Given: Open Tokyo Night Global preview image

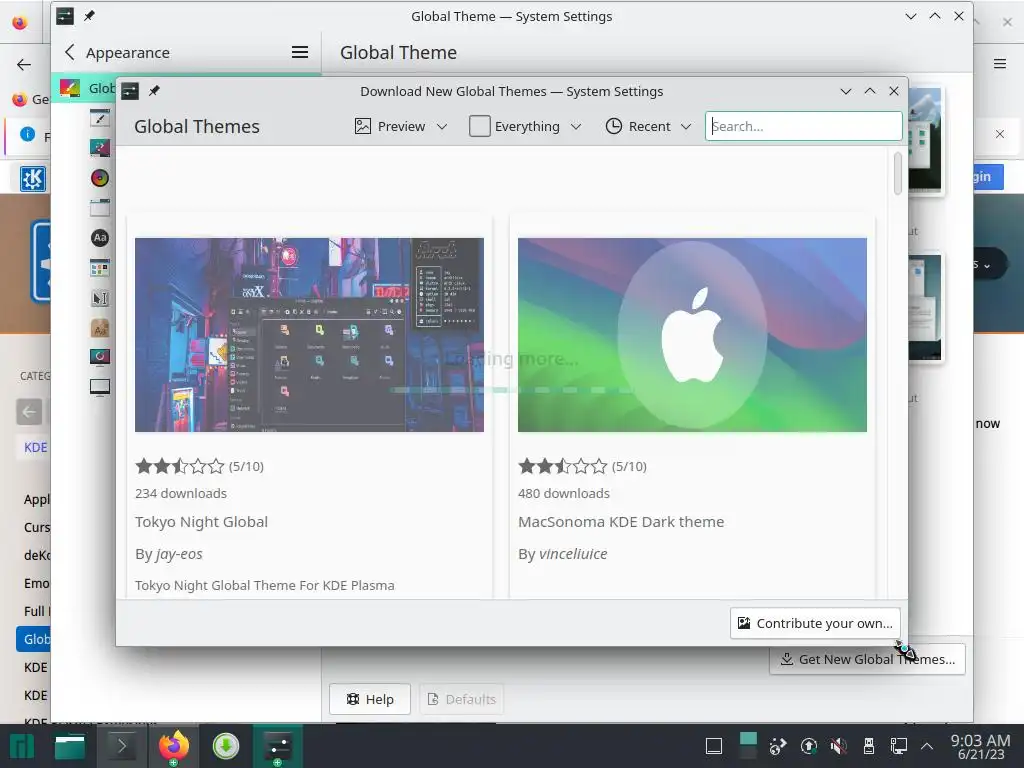Looking at the screenshot, I should [310, 334].
